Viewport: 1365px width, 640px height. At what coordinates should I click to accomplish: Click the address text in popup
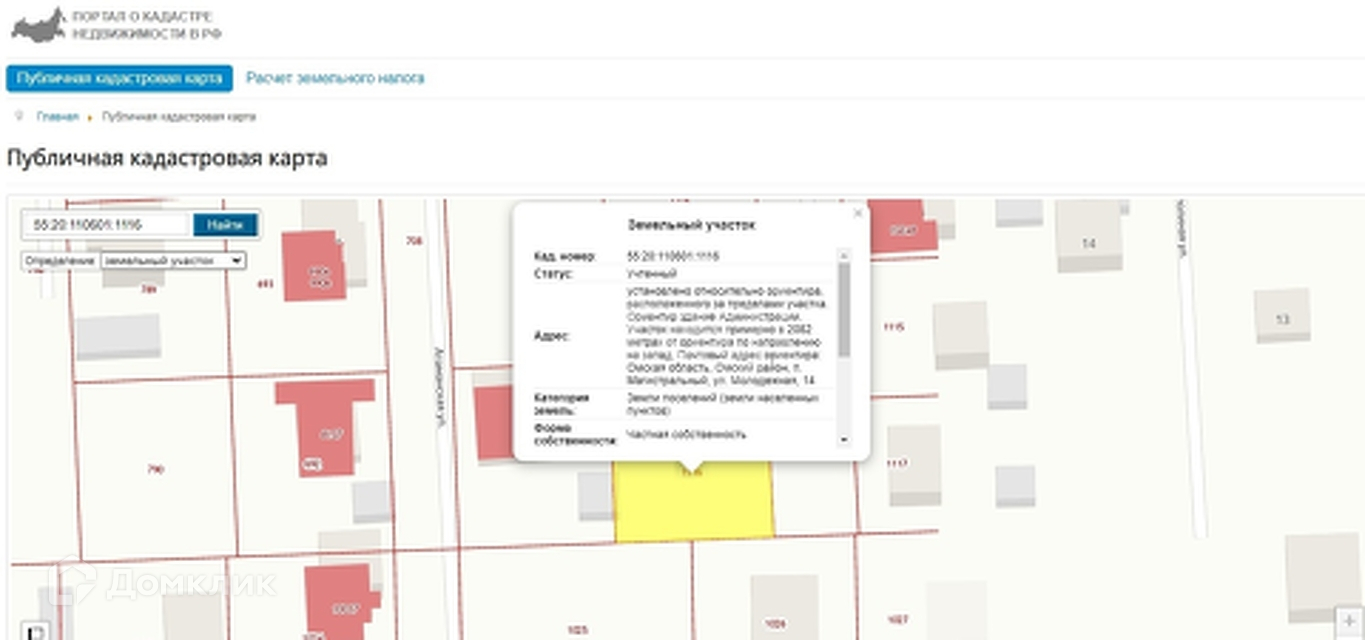pyautogui.click(x=727, y=335)
